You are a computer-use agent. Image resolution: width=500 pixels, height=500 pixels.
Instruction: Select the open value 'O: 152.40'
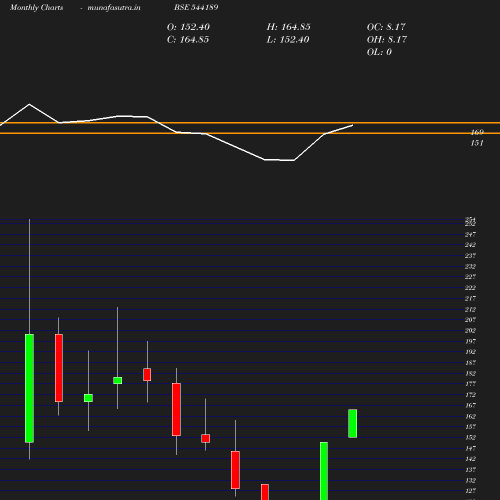coord(188,27)
